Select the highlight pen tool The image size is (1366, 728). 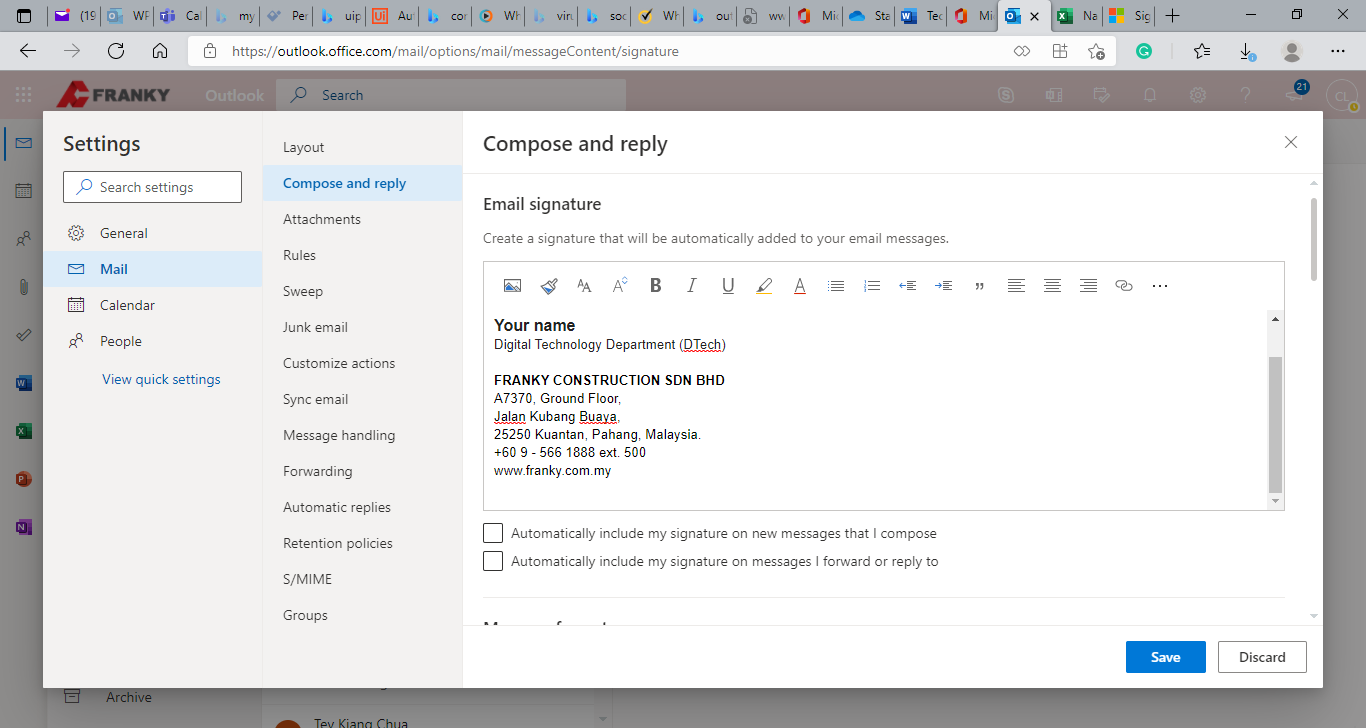point(764,286)
